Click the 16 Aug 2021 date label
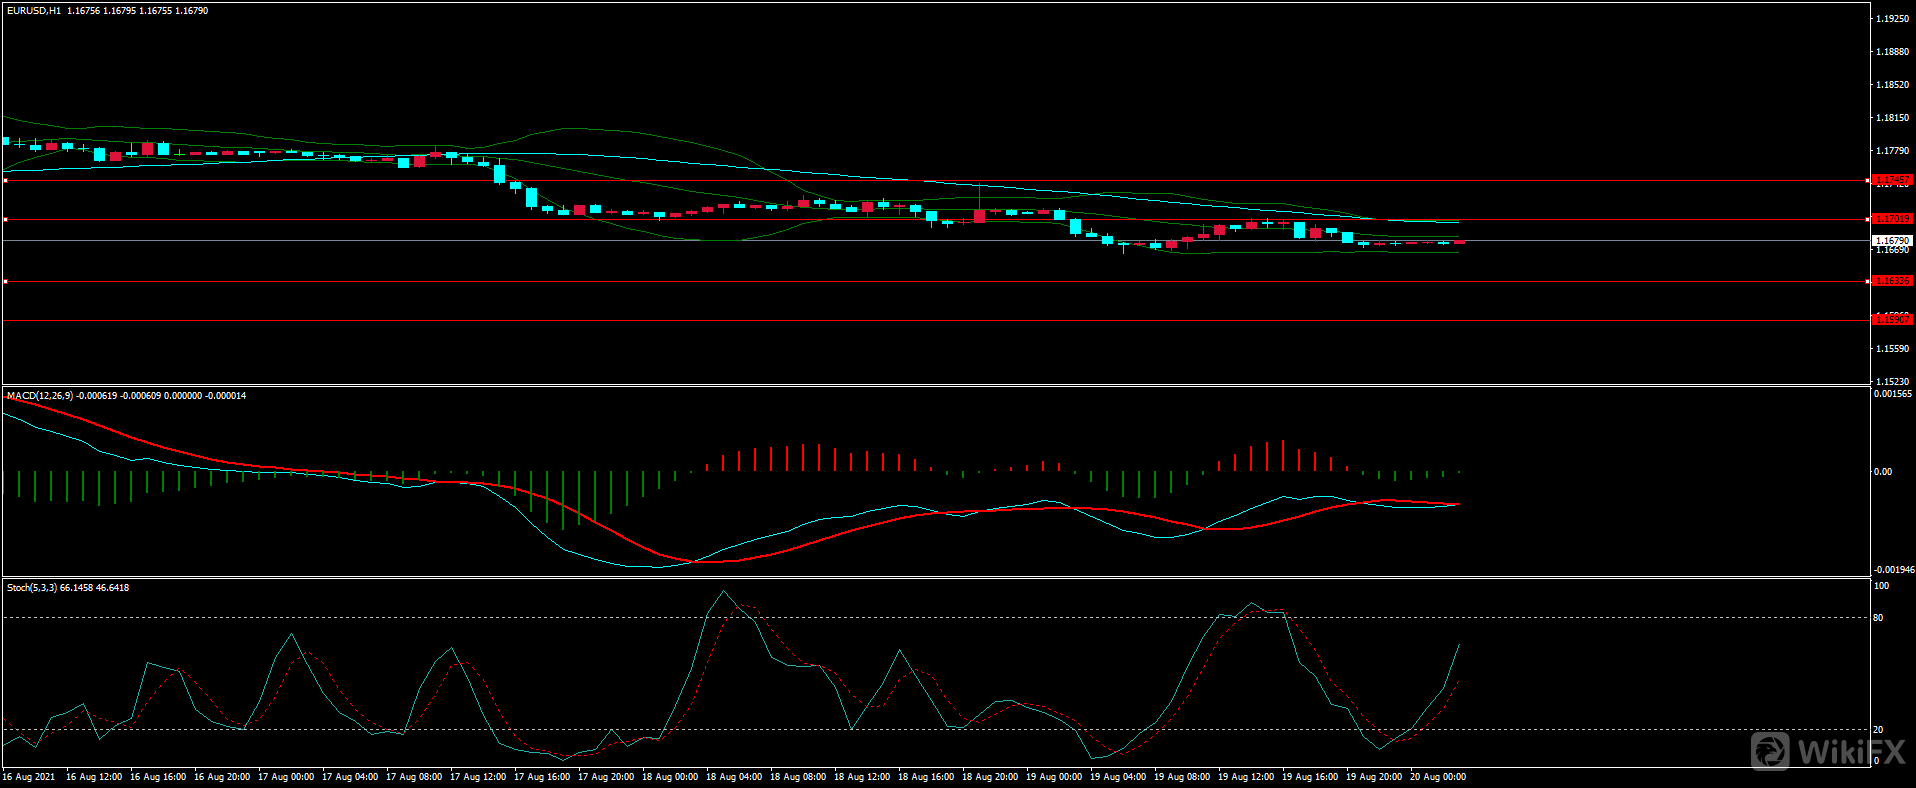1916x788 pixels. [29, 777]
